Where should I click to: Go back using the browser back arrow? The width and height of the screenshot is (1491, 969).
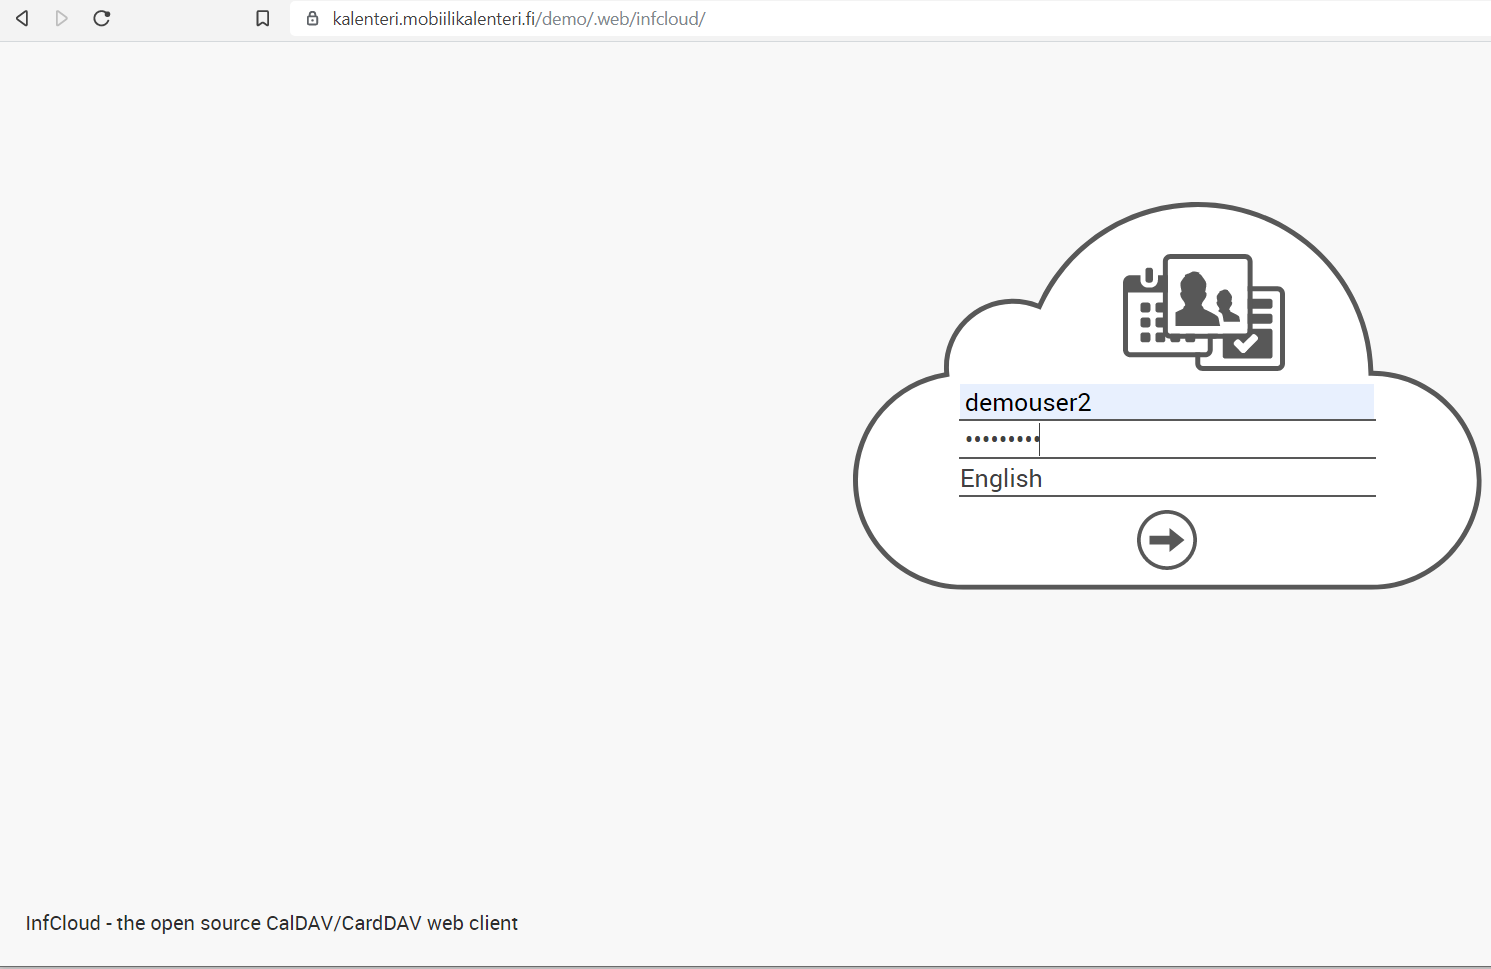pos(22,18)
